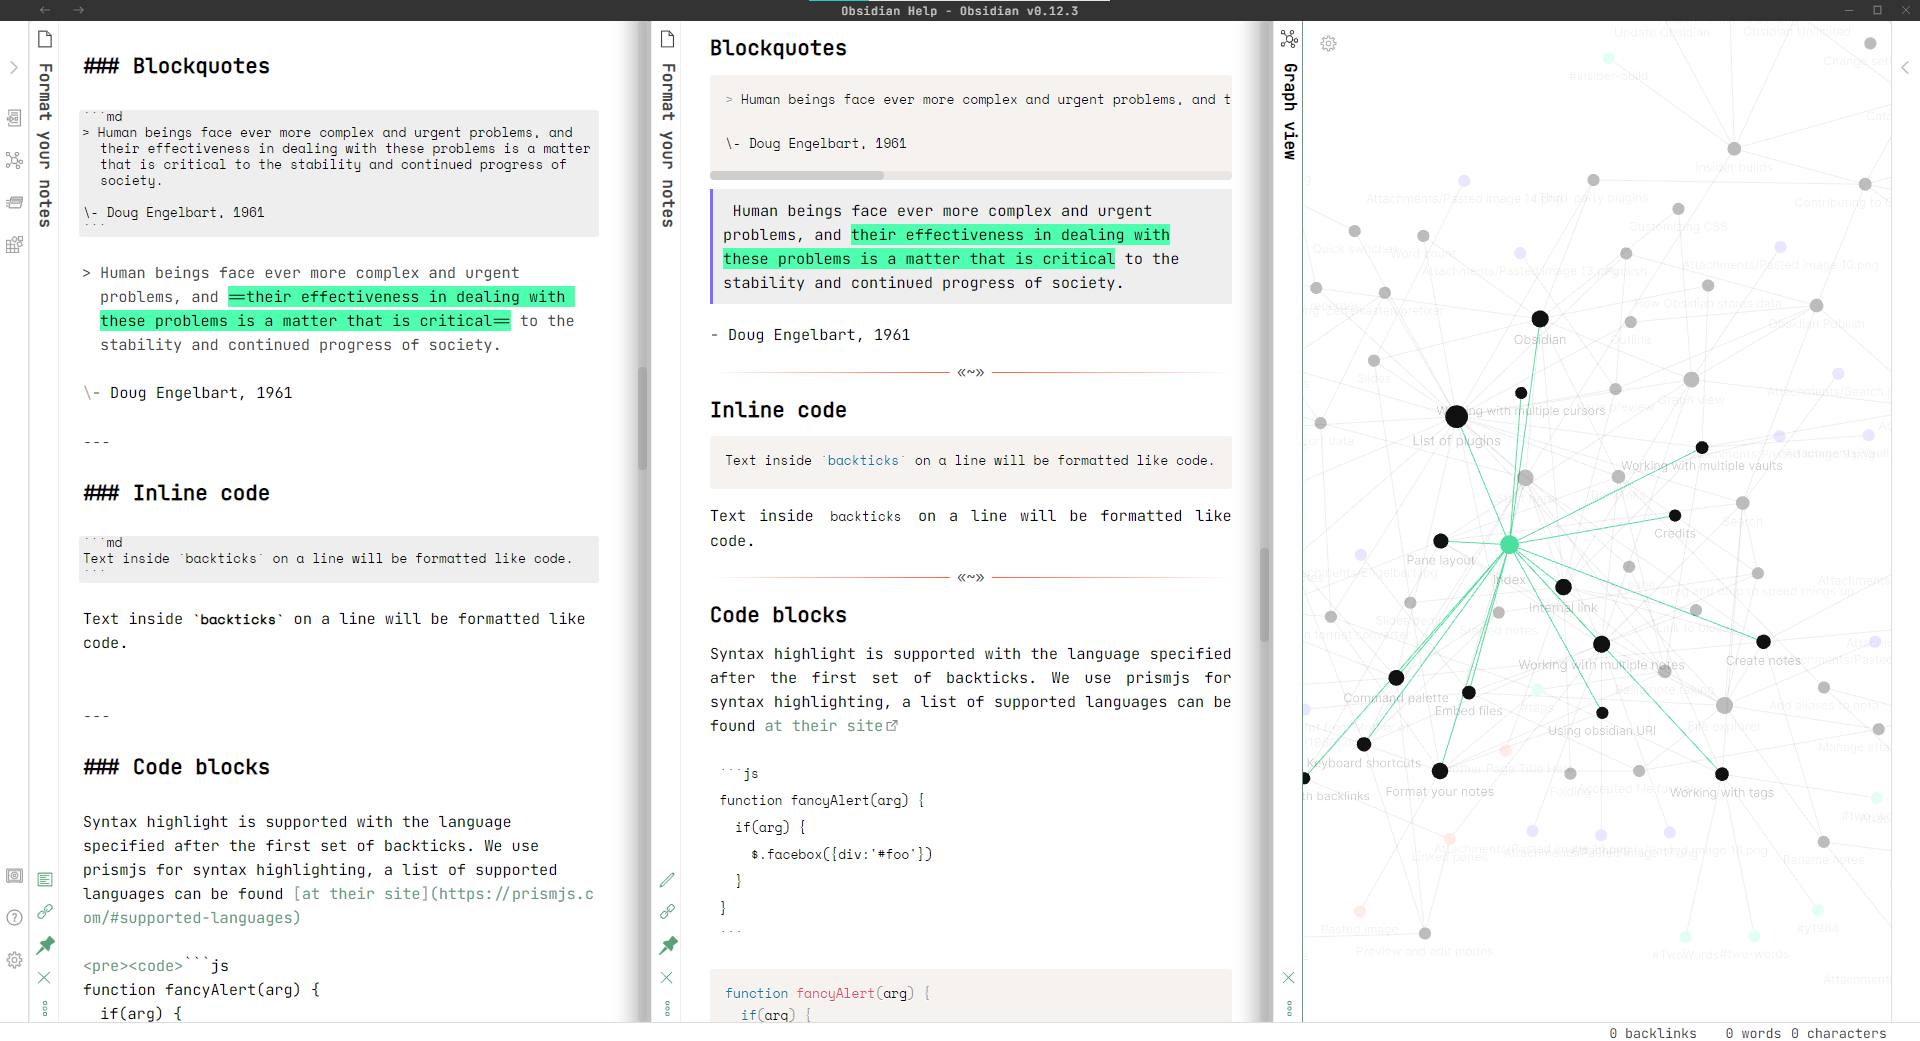
Task: Select the 'Using obsidian URI' graph node
Action: point(1602,713)
